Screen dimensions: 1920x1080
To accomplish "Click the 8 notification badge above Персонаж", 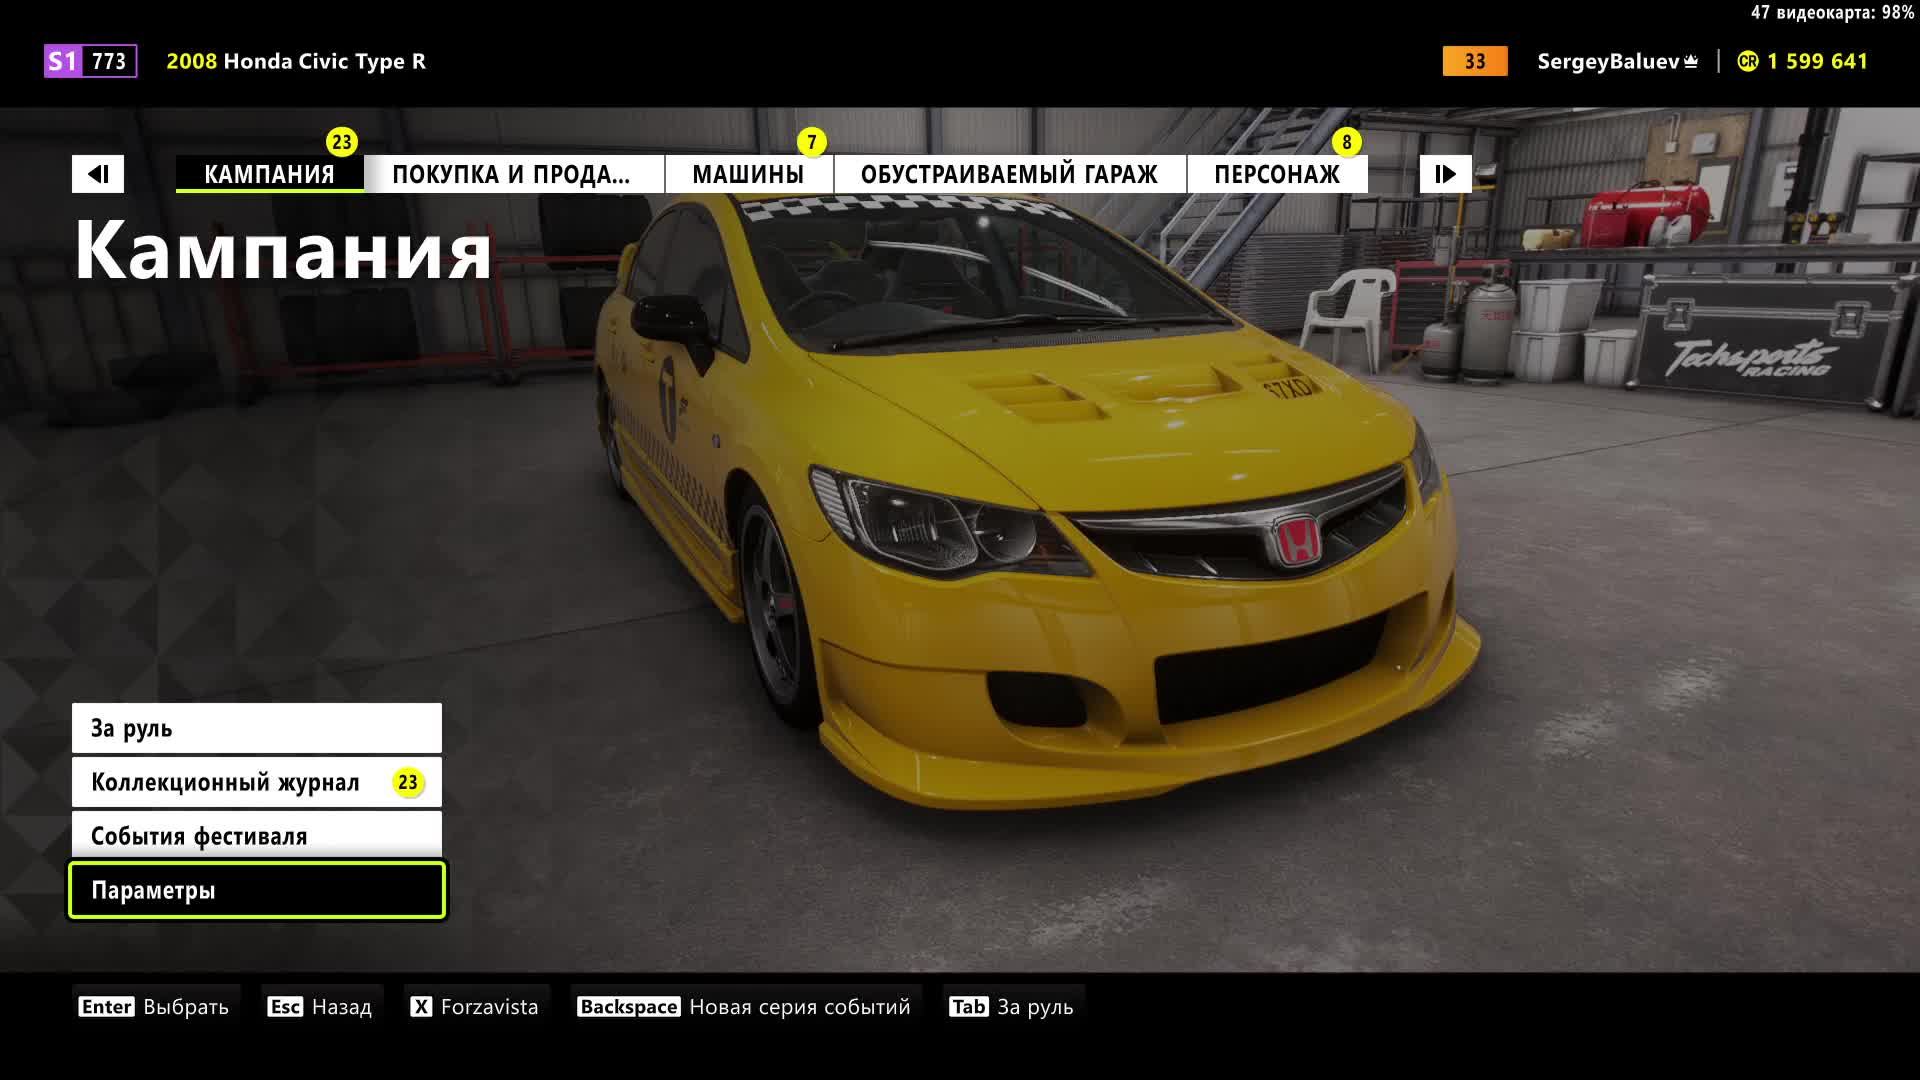I will click(1346, 142).
